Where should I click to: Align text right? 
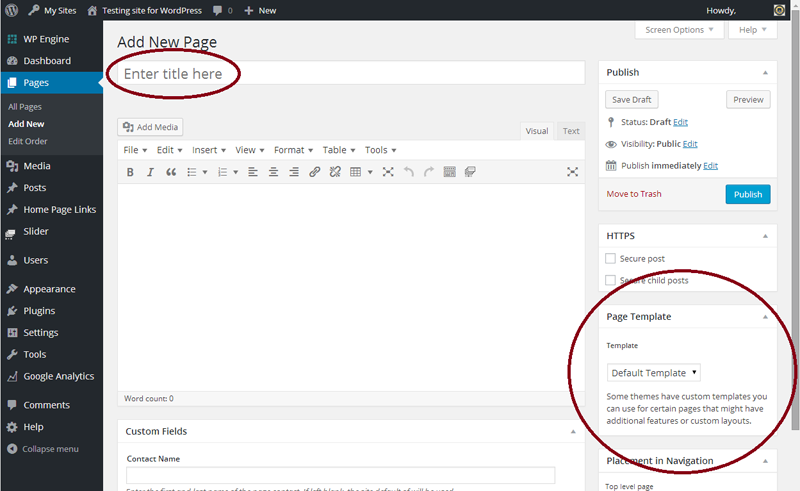point(294,172)
